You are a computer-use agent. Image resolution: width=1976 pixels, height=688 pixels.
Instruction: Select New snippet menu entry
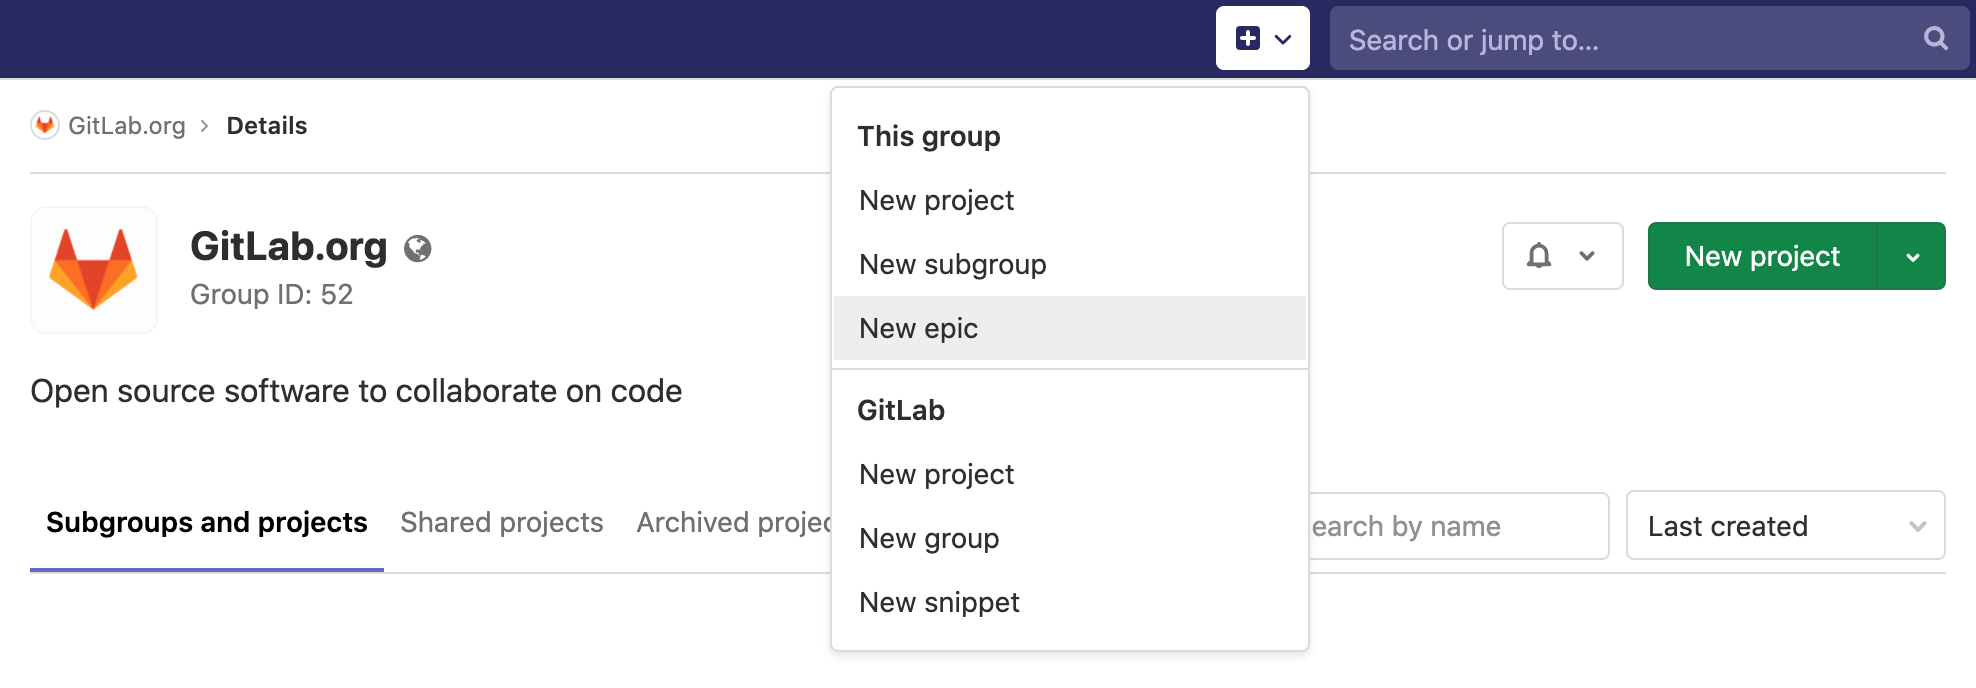tap(939, 602)
